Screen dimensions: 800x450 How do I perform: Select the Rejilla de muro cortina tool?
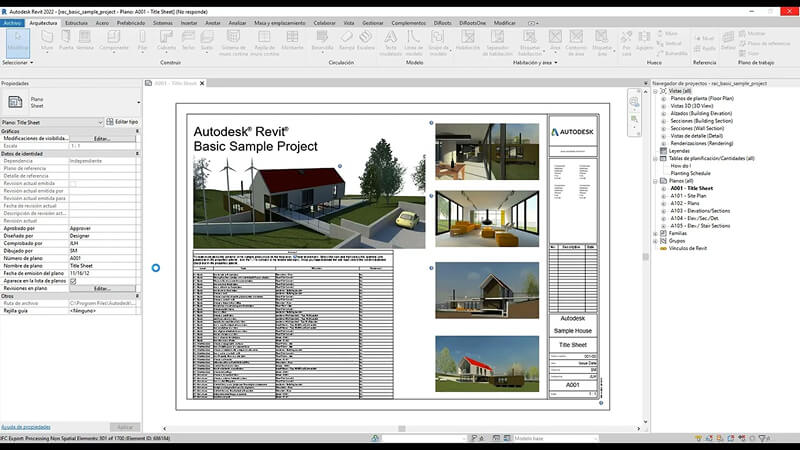pyautogui.click(x=264, y=43)
